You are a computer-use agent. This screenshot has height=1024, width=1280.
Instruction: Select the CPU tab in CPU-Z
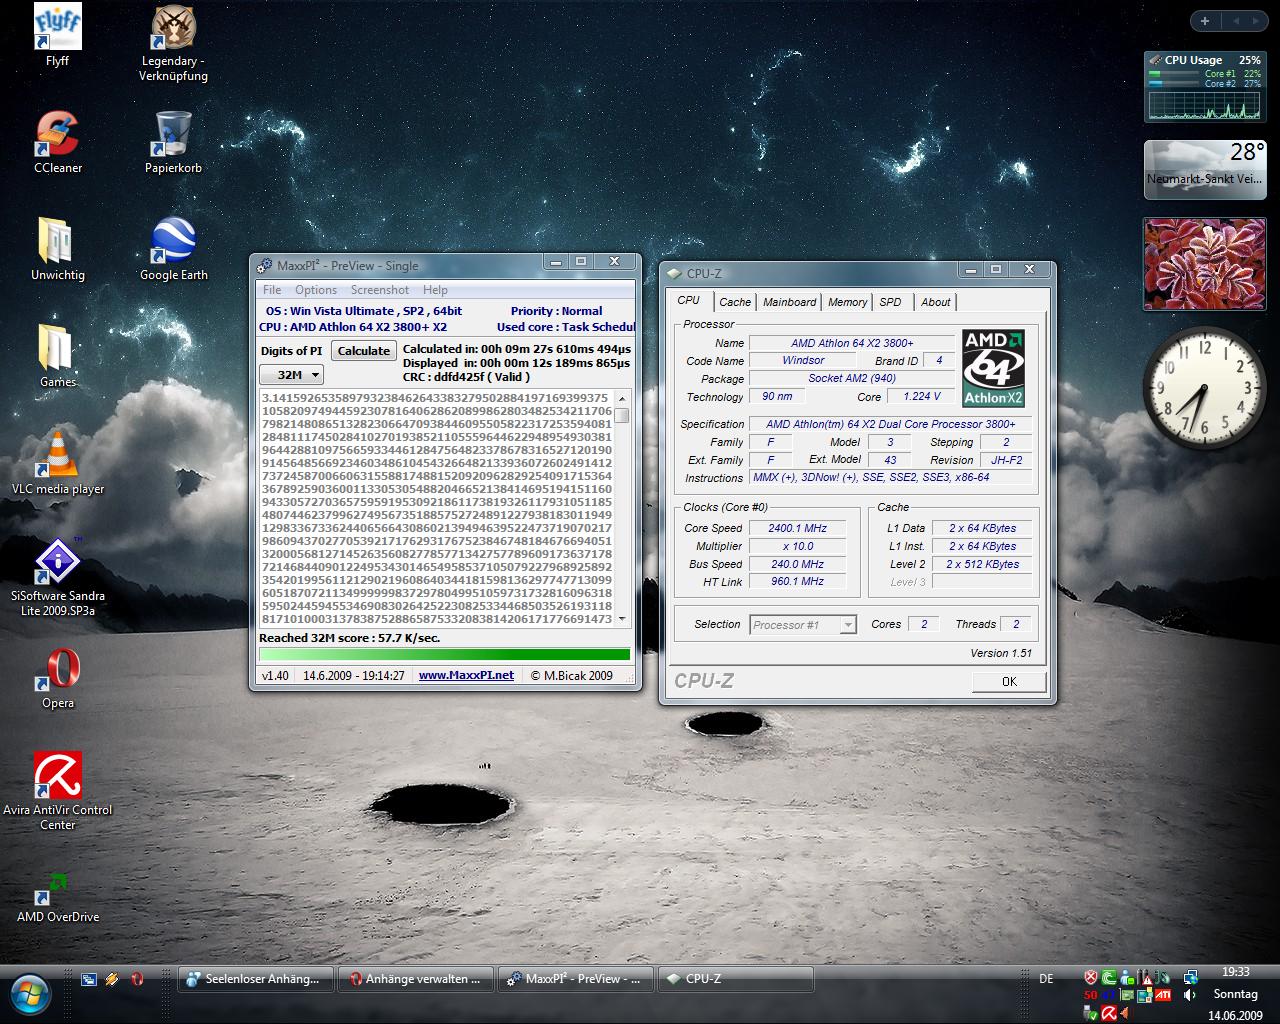pyautogui.click(x=689, y=300)
